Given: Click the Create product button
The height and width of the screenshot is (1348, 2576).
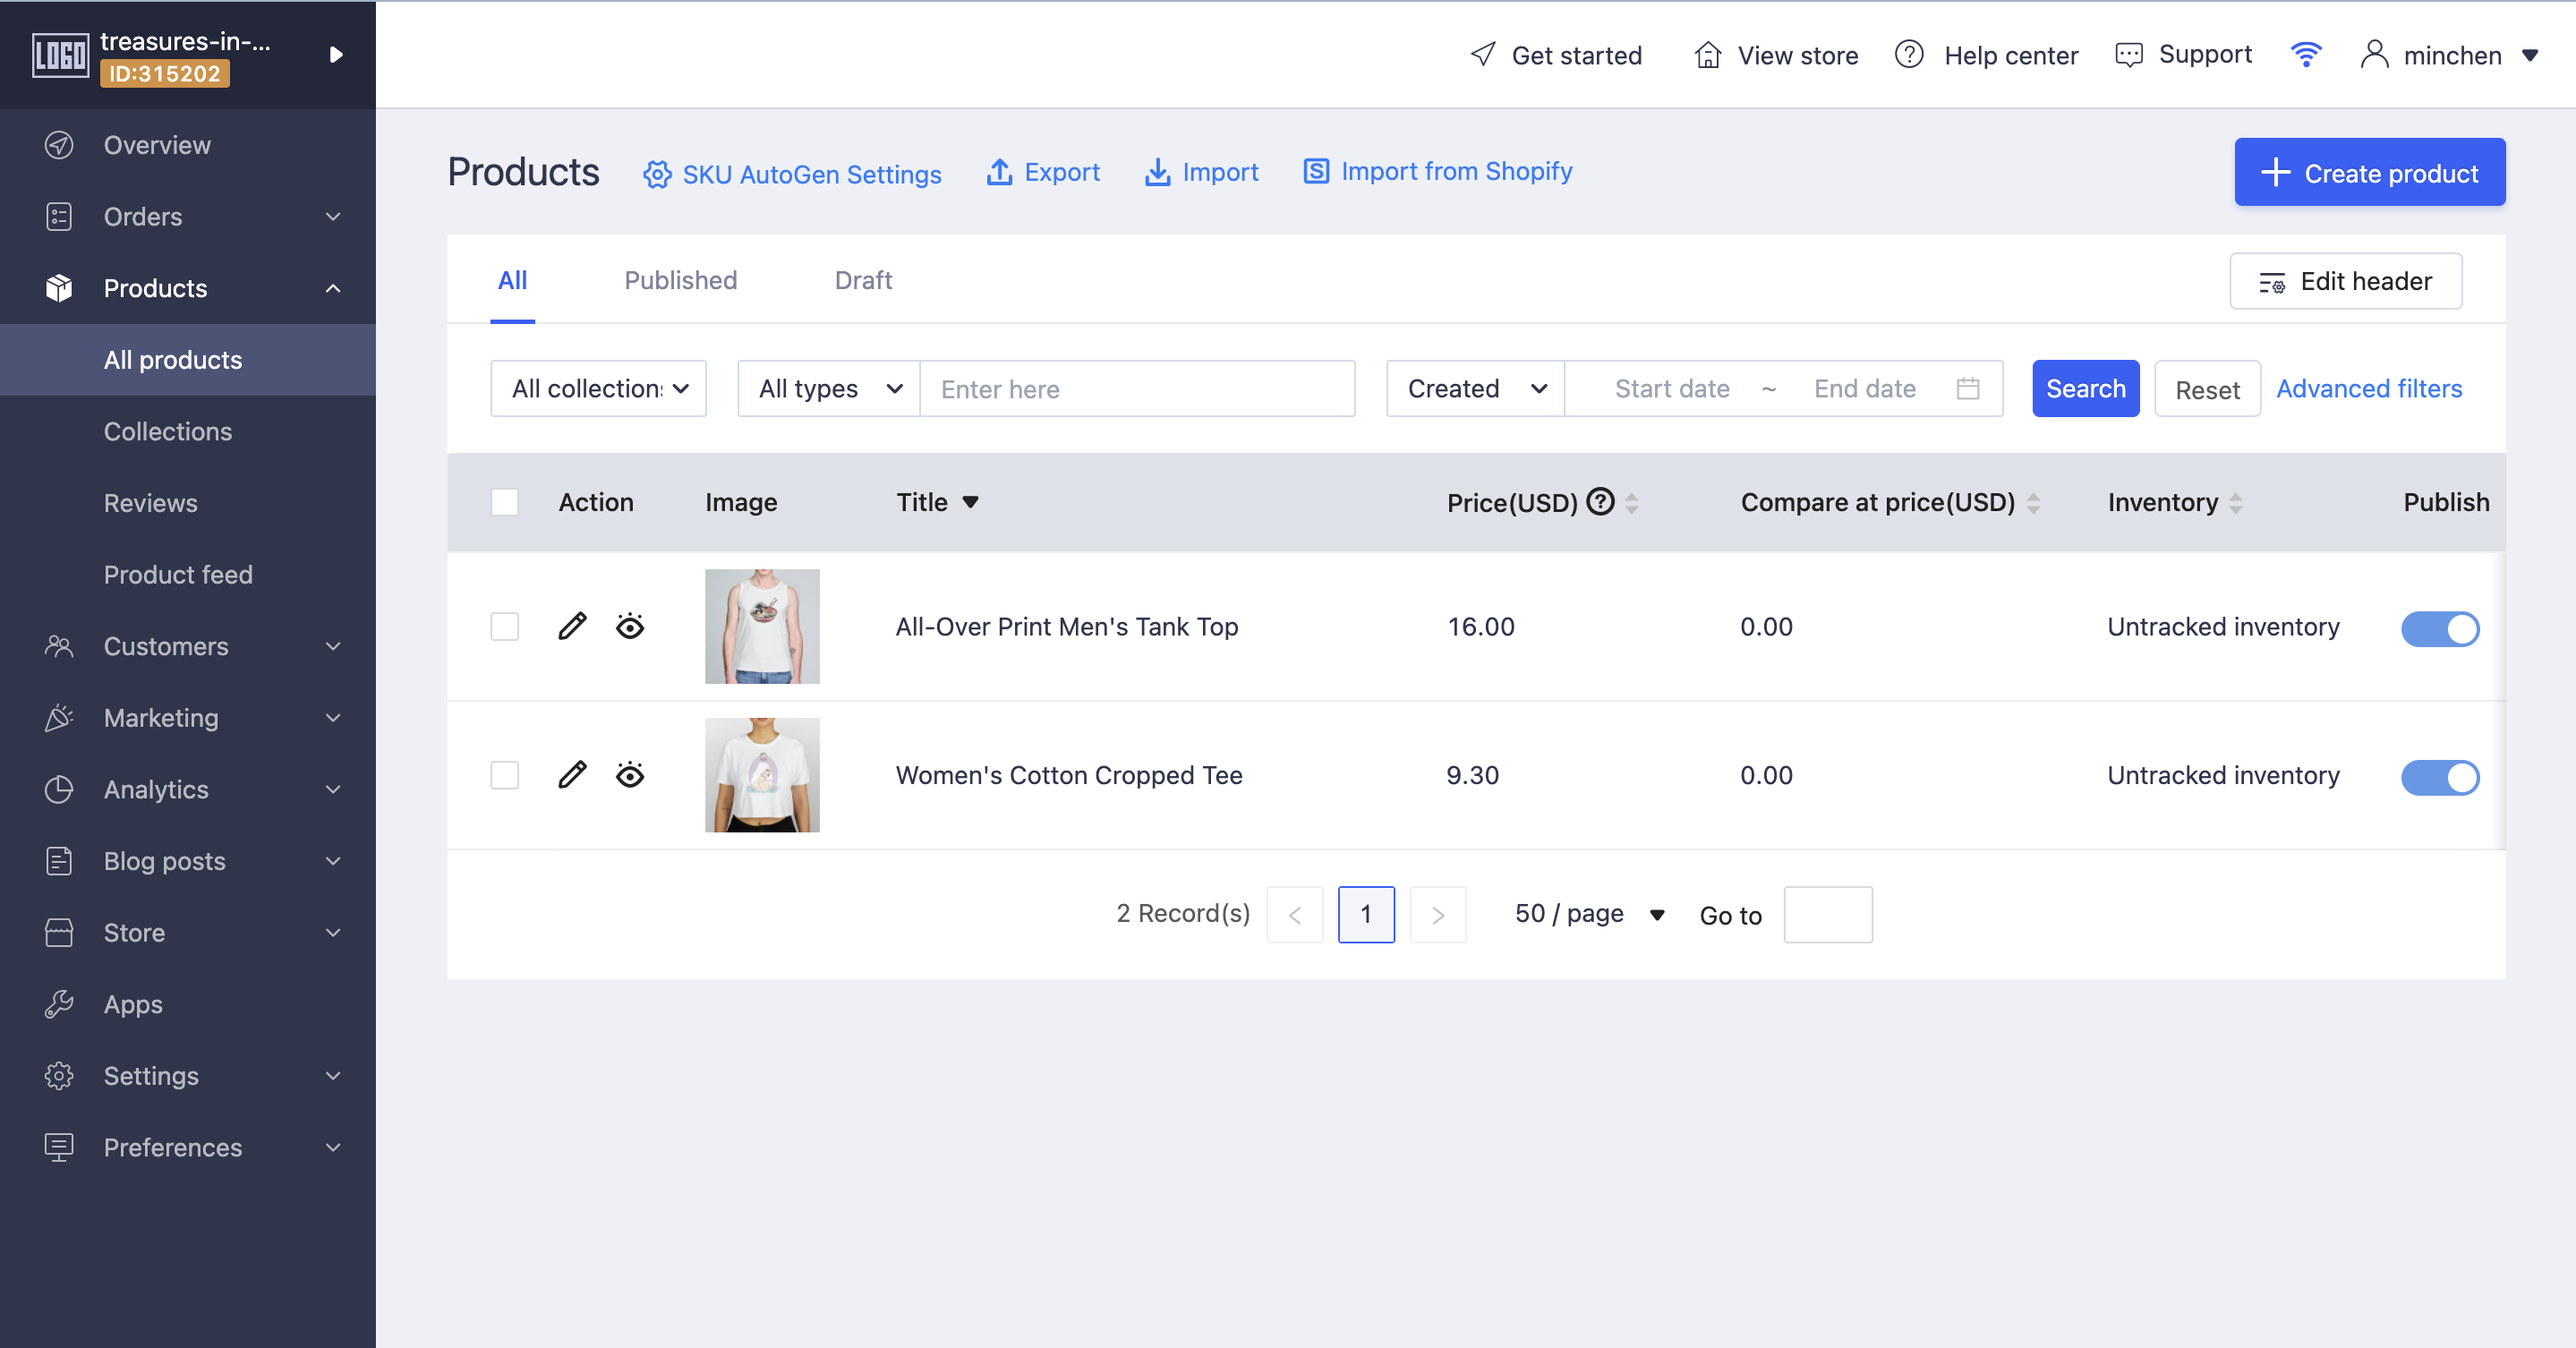Looking at the screenshot, I should tap(2370, 172).
